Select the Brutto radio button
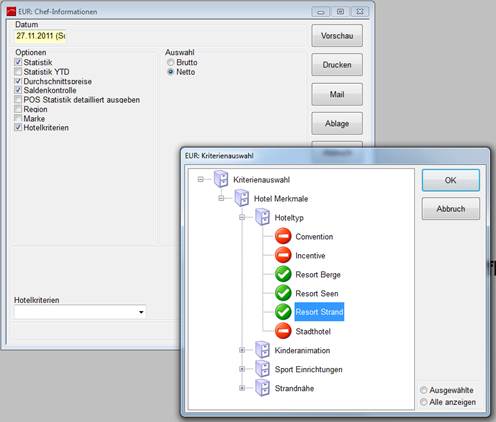 click(x=171, y=62)
